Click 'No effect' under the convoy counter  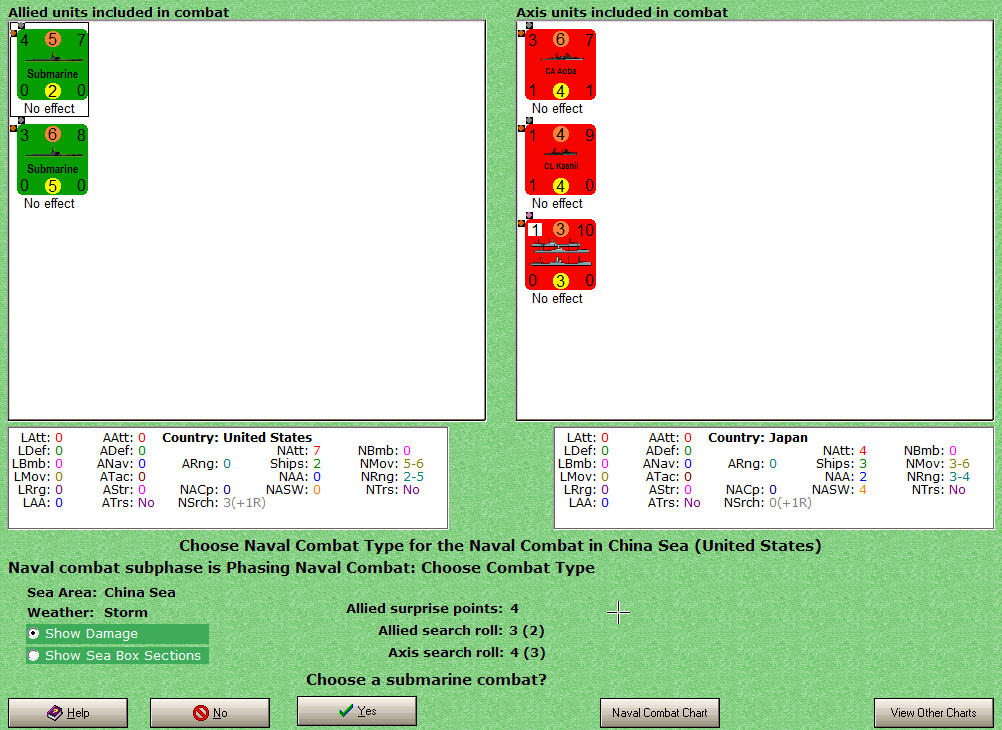pos(557,299)
